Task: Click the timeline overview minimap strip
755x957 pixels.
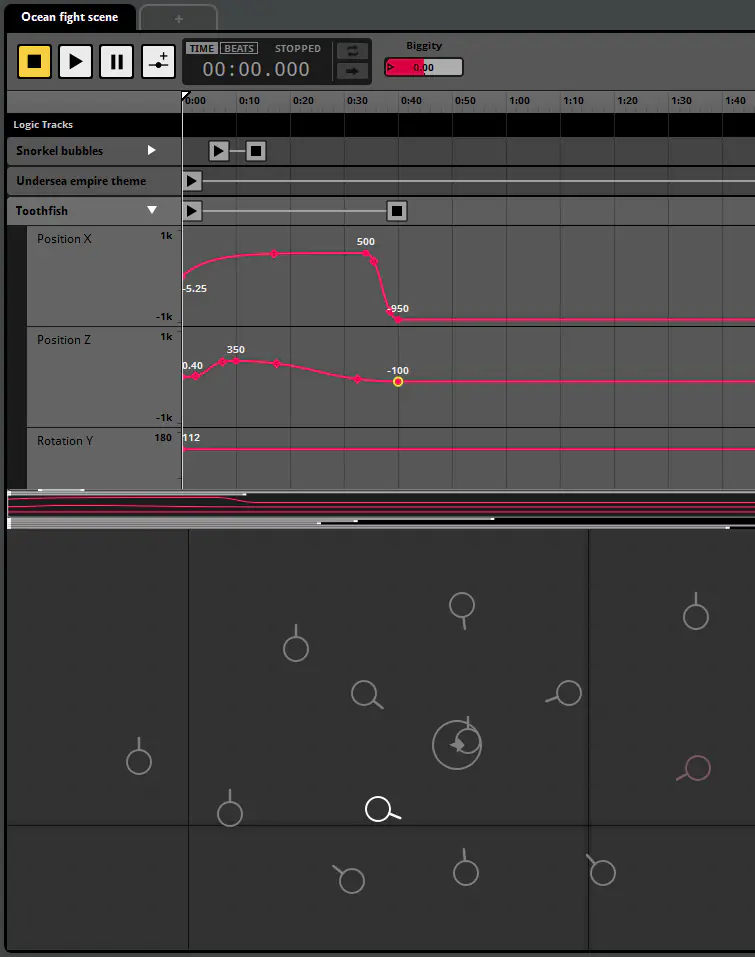Action: [381, 509]
